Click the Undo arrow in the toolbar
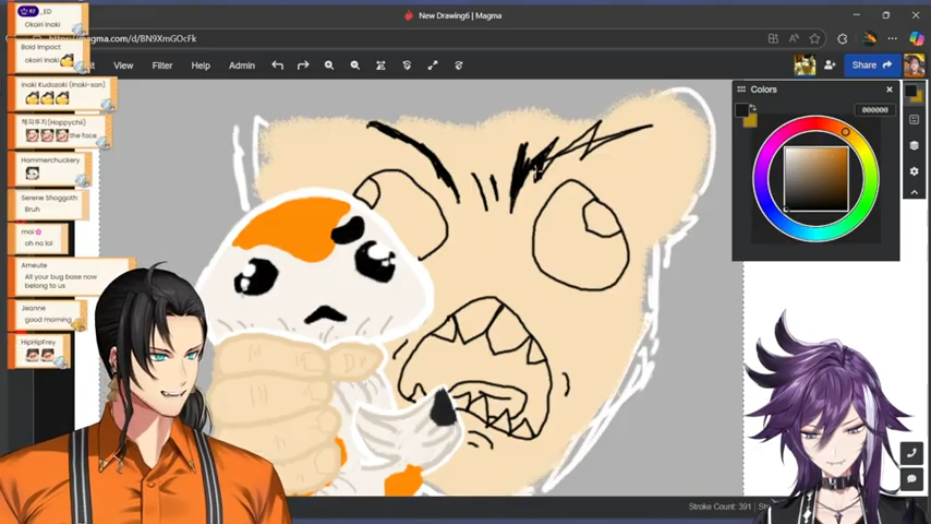Viewport: 931px width, 524px height. (278, 66)
